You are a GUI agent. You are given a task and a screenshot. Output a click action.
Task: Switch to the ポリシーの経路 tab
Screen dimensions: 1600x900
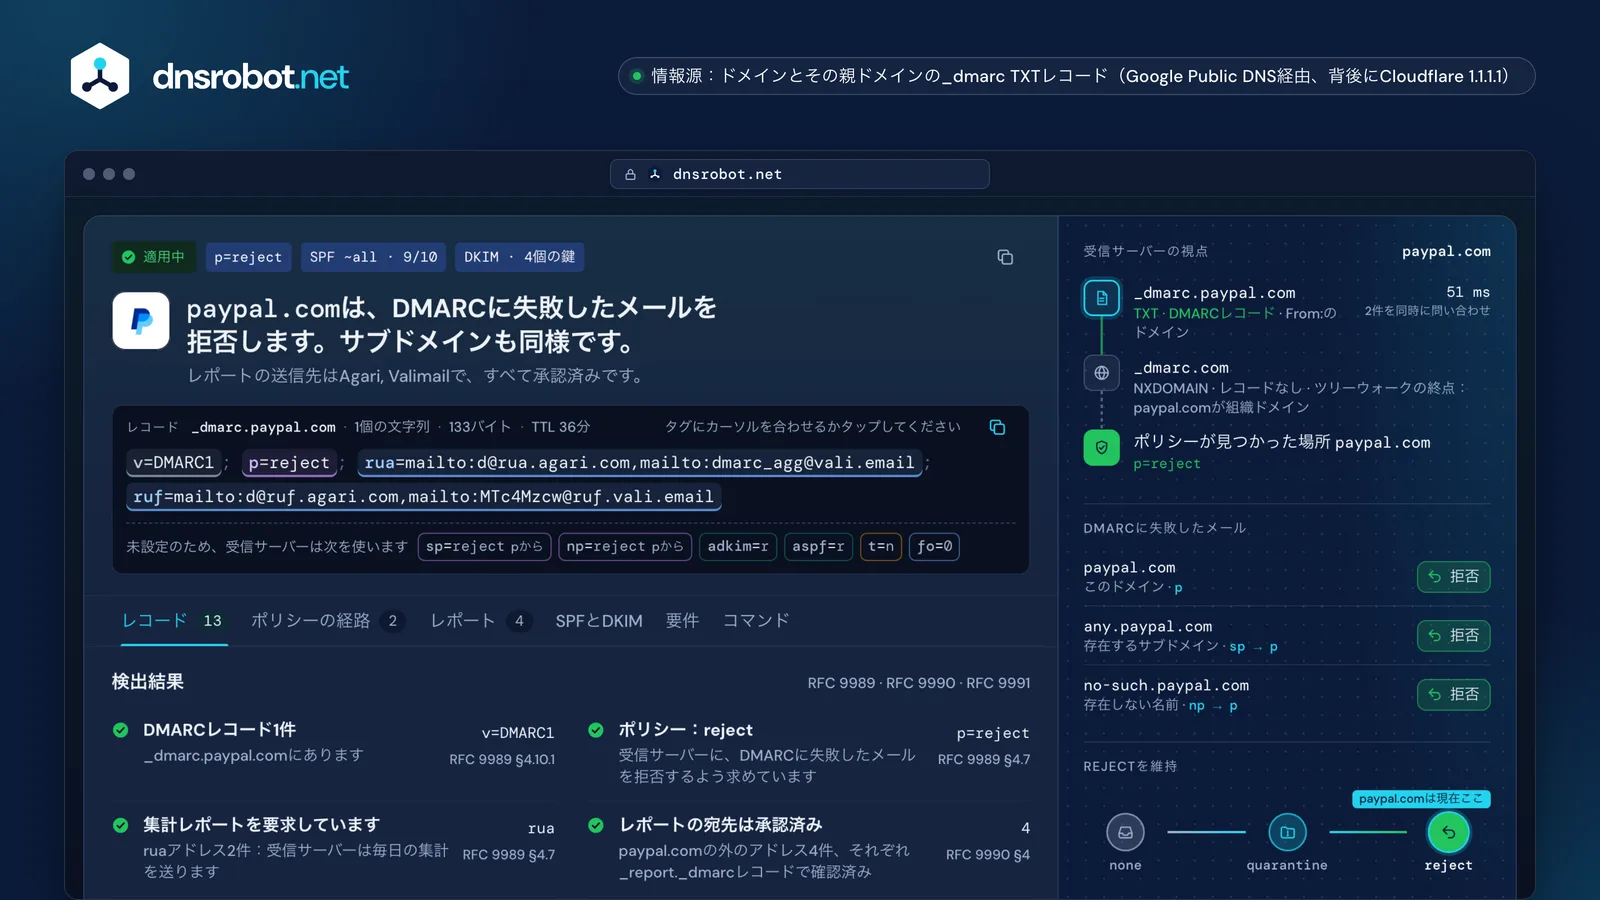[327, 621]
